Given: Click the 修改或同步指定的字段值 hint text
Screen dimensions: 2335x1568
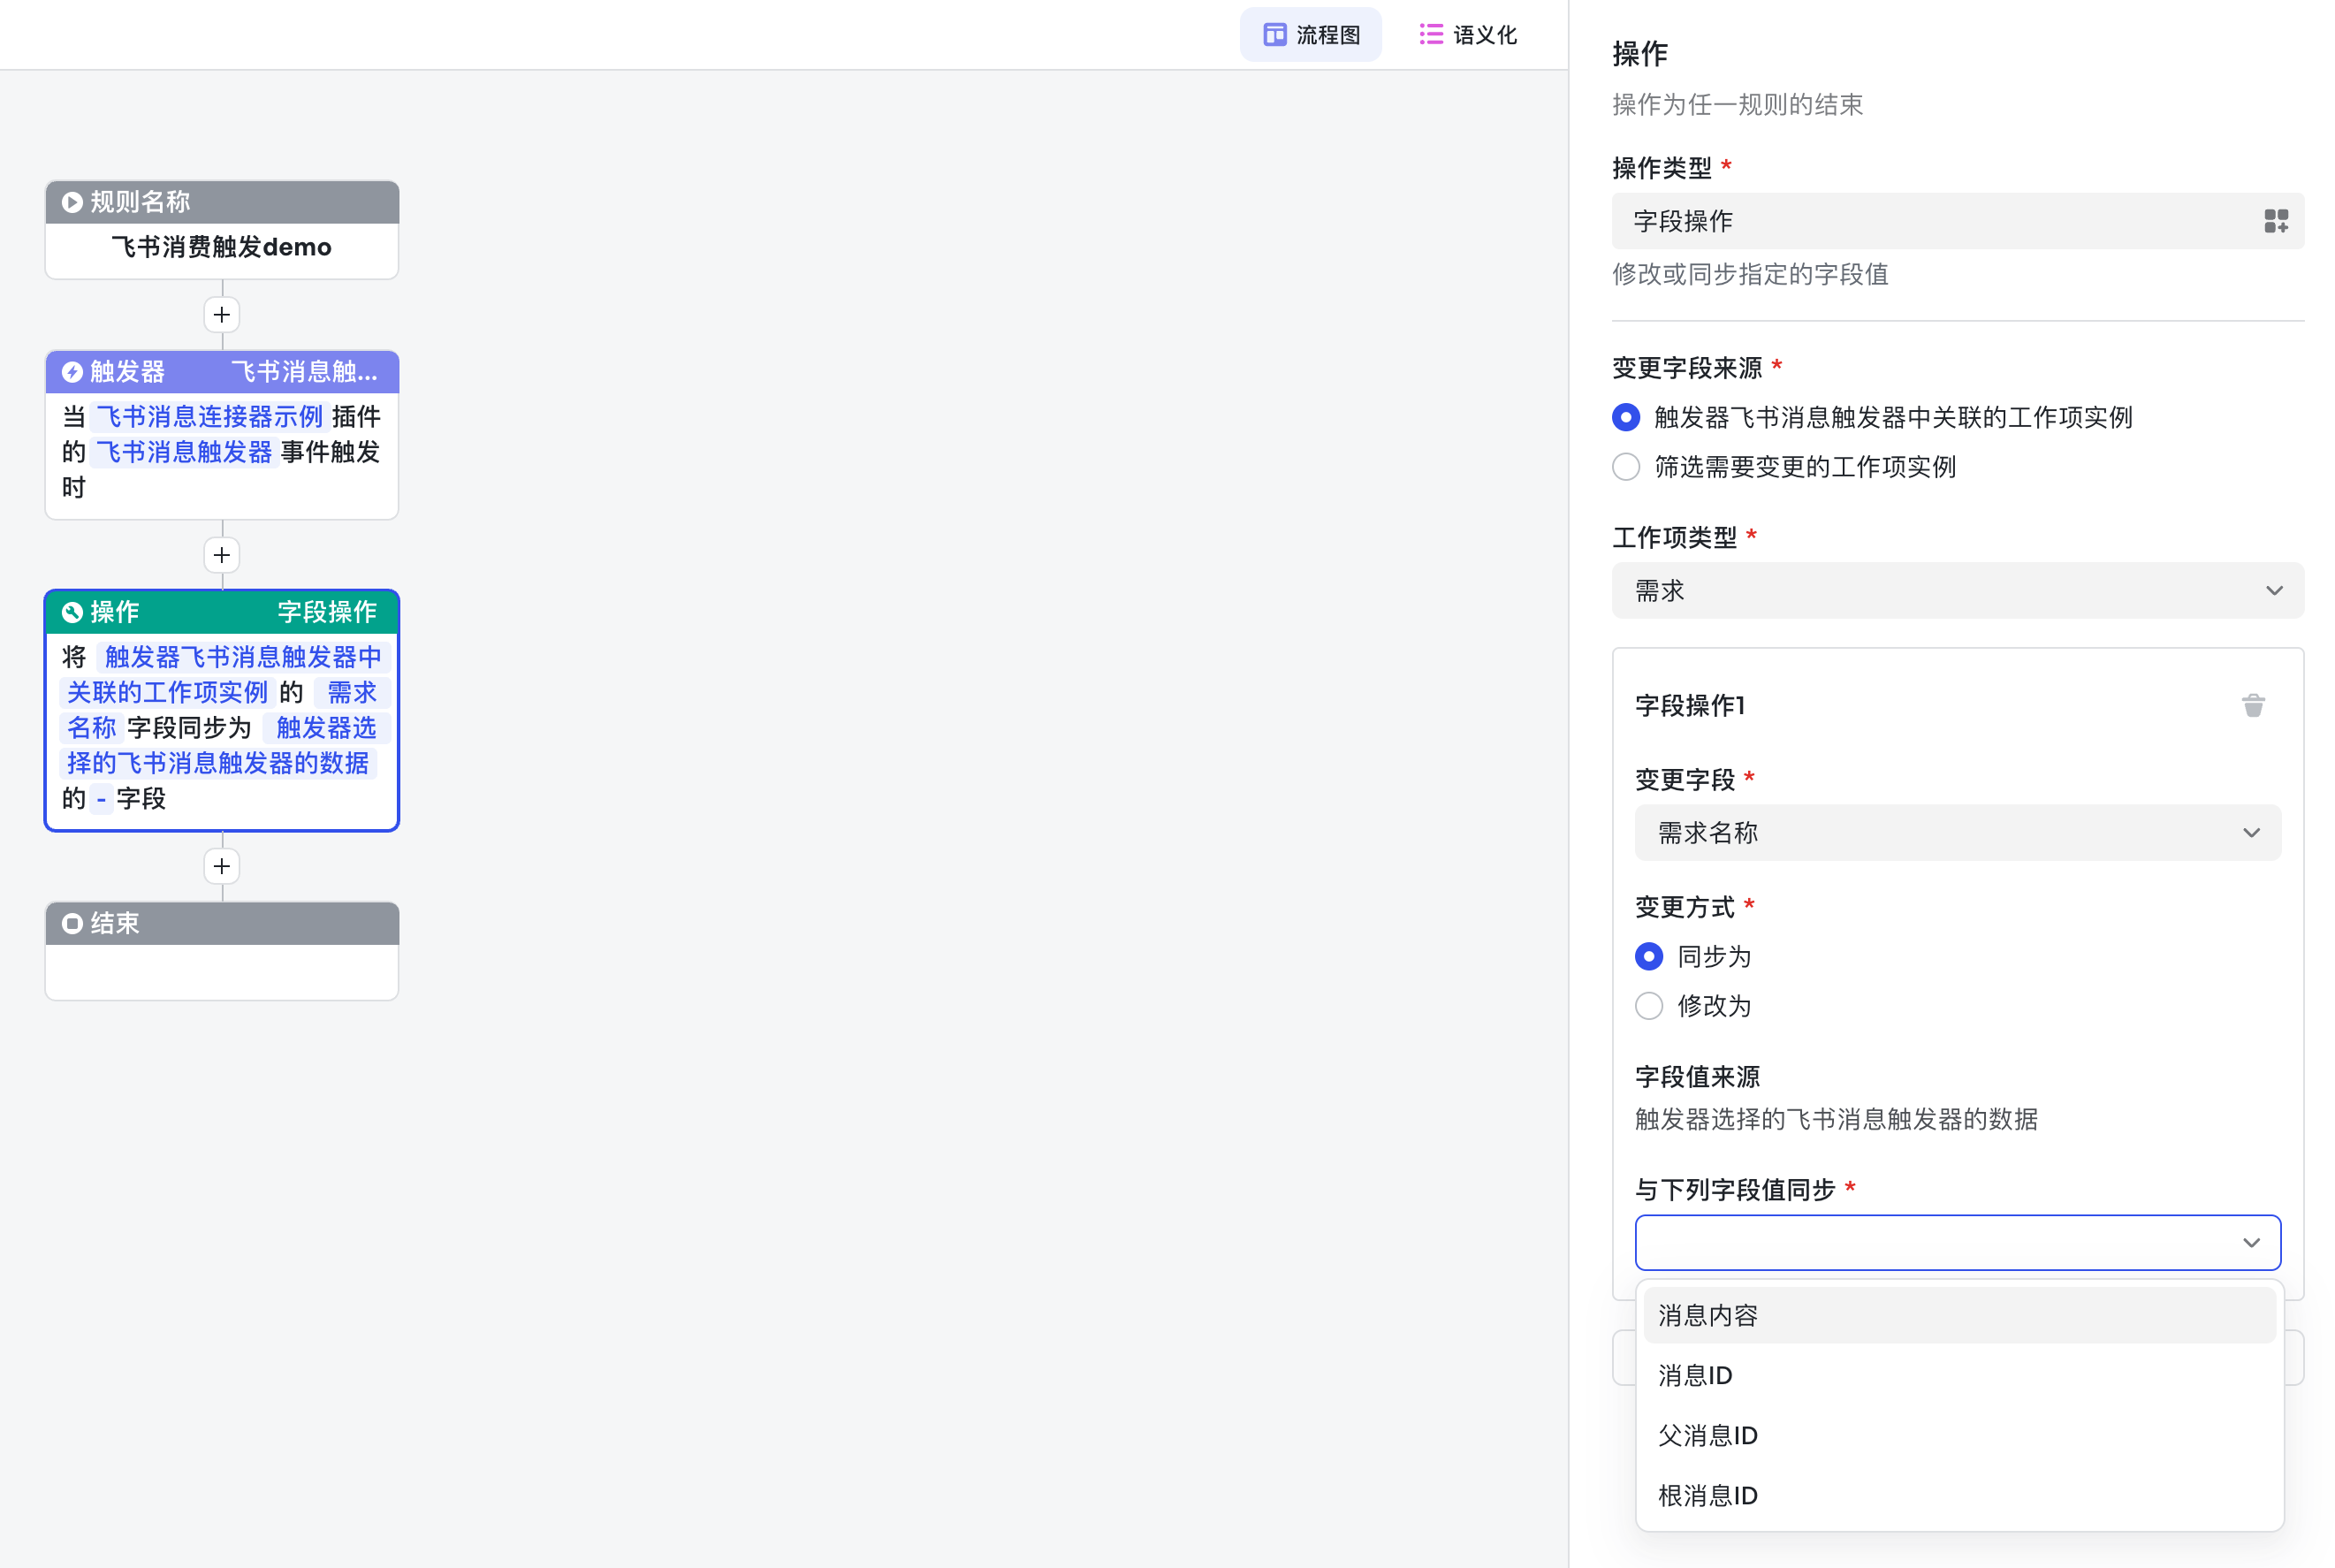Looking at the screenshot, I should coord(1750,275).
